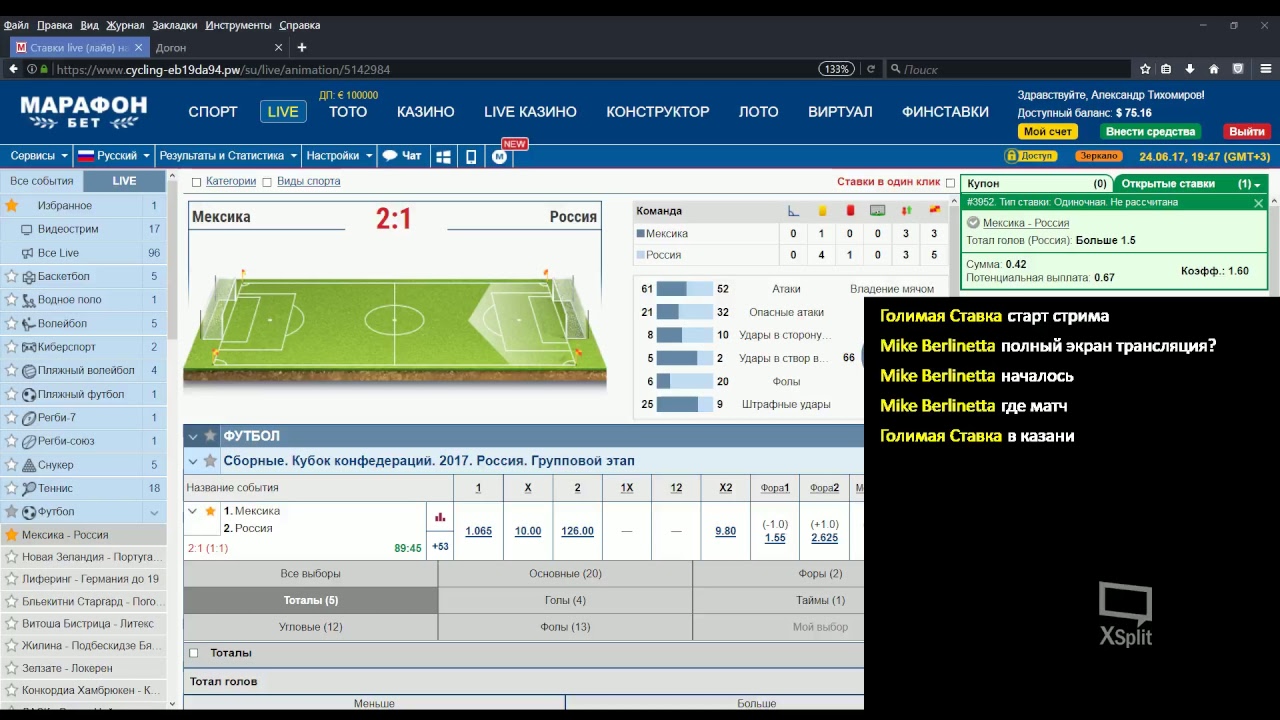Open the Русский language dropdown

click(x=114, y=156)
